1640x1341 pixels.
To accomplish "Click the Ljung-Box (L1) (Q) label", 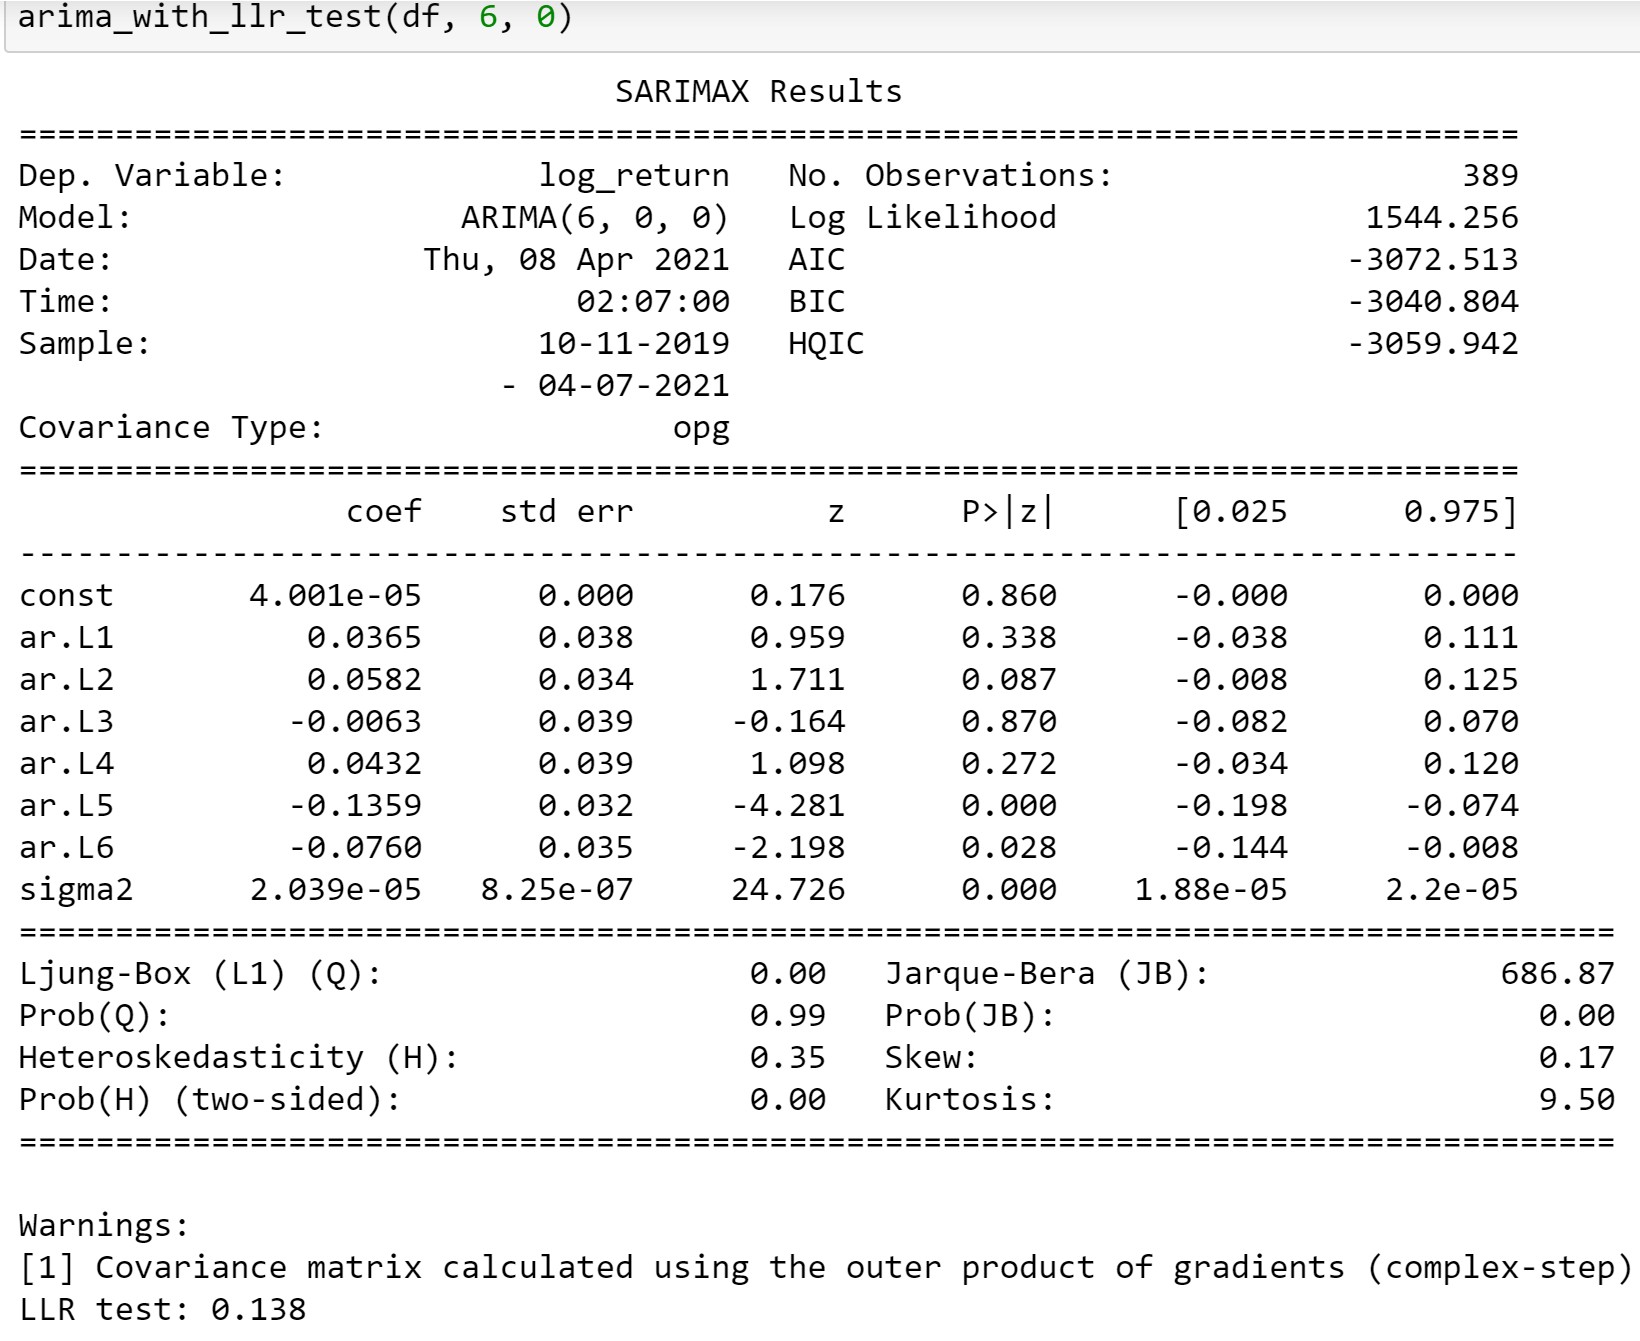I will click(200, 974).
